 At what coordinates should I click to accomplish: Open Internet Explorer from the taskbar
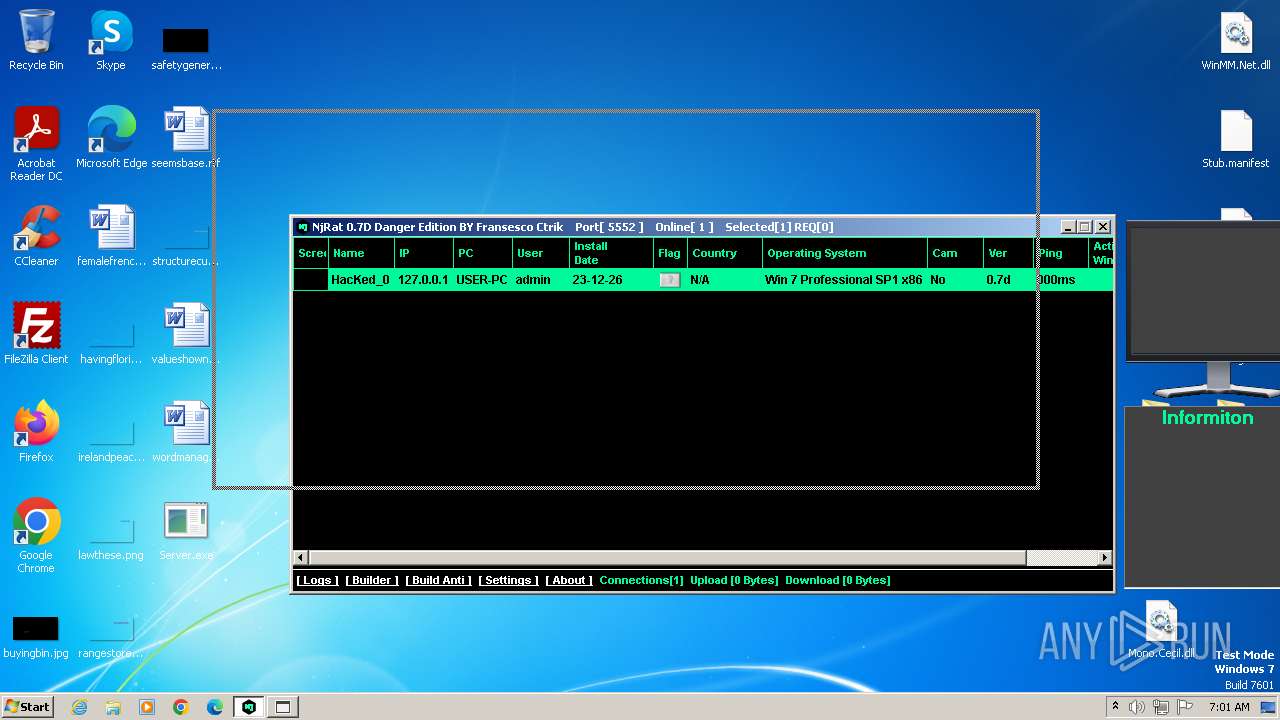pyautogui.click(x=80, y=707)
